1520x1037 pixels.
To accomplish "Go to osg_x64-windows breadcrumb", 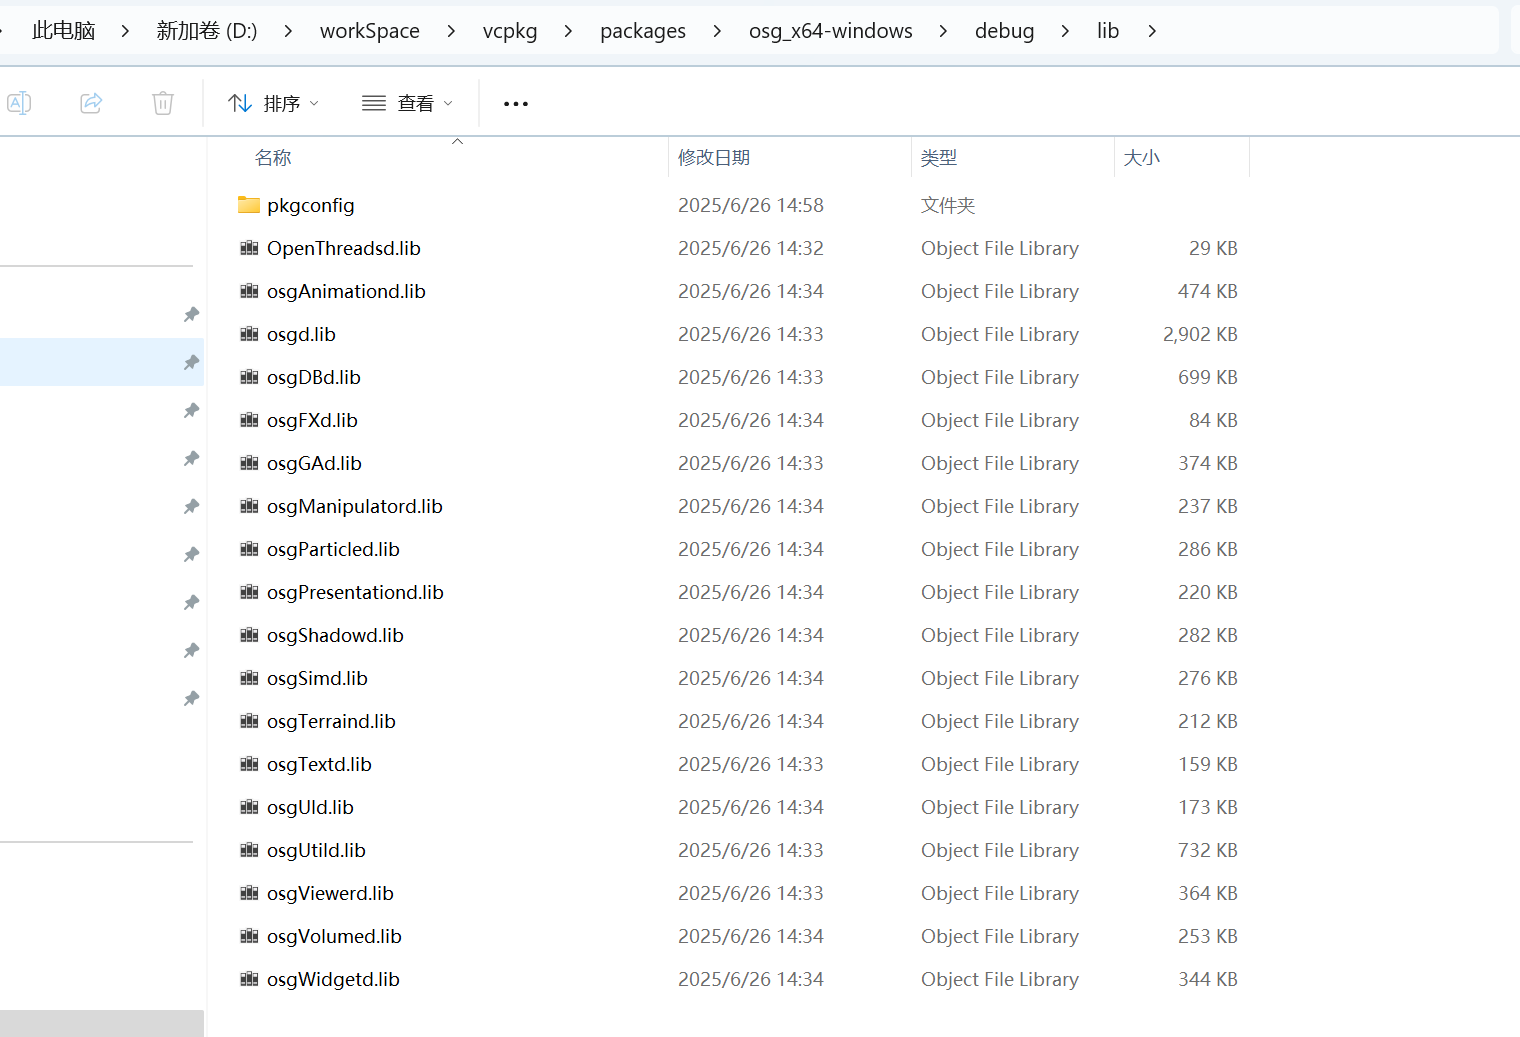I will 831,31.
